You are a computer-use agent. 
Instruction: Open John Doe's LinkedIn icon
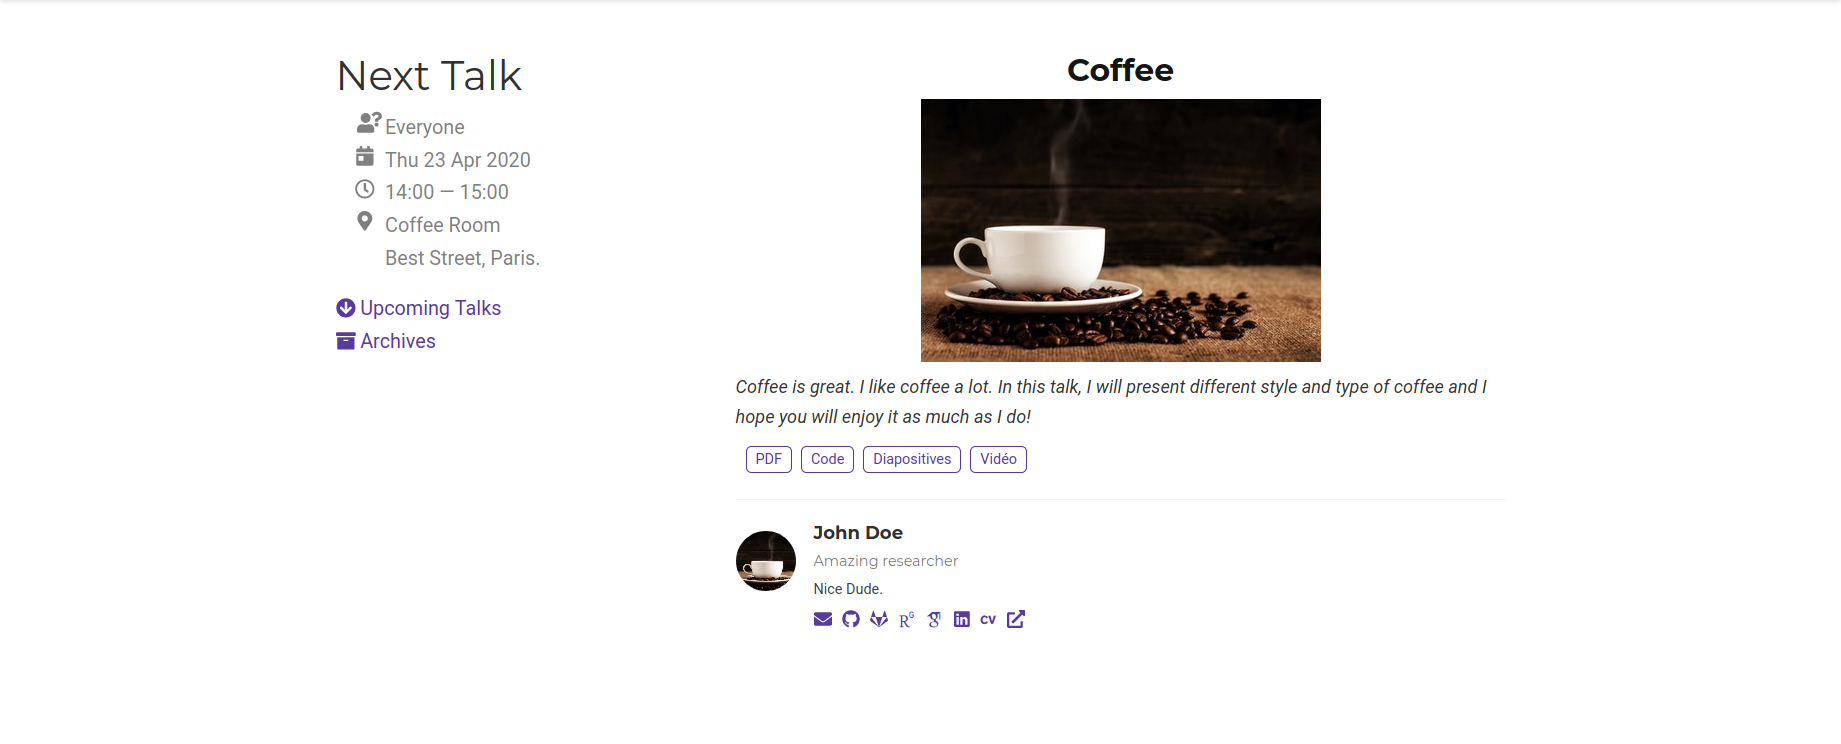point(962,619)
